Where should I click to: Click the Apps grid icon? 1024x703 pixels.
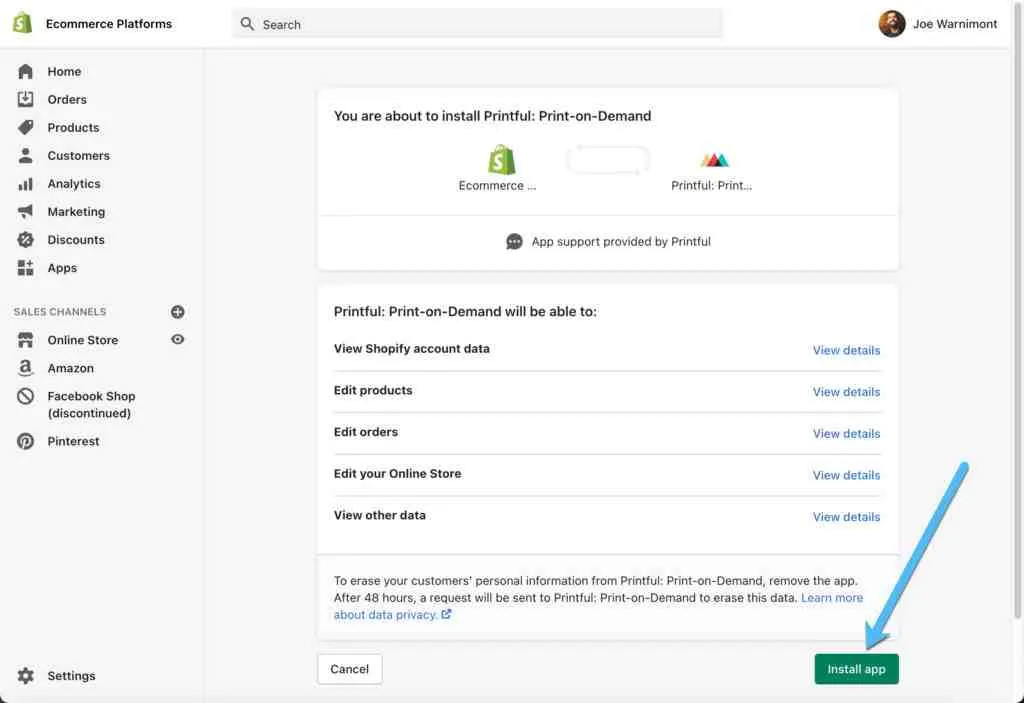point(25,267)
